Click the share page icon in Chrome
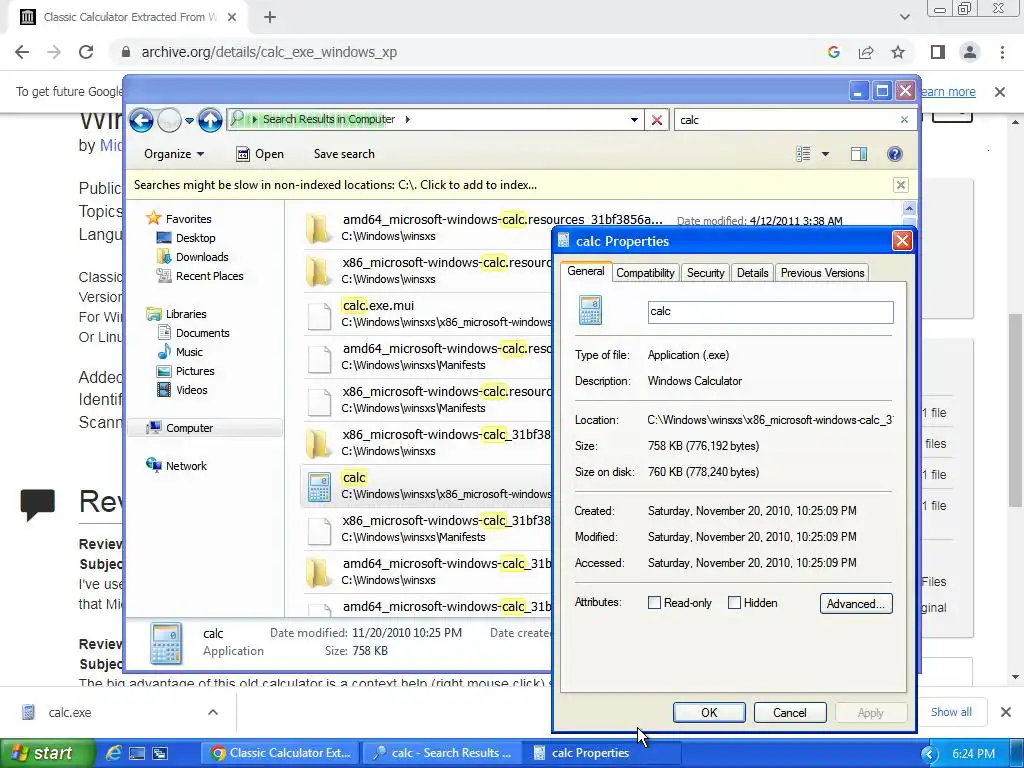Screen dimensions: 1024x768 coord(866,52)
